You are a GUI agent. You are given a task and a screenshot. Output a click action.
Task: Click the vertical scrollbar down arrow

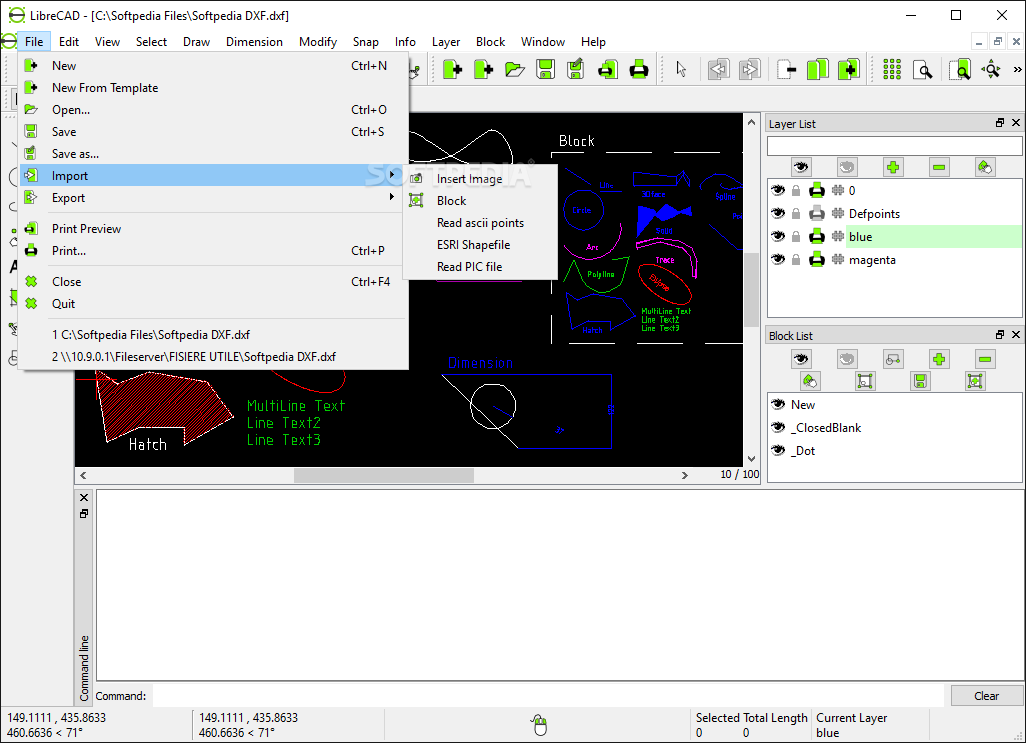(751, 458)
